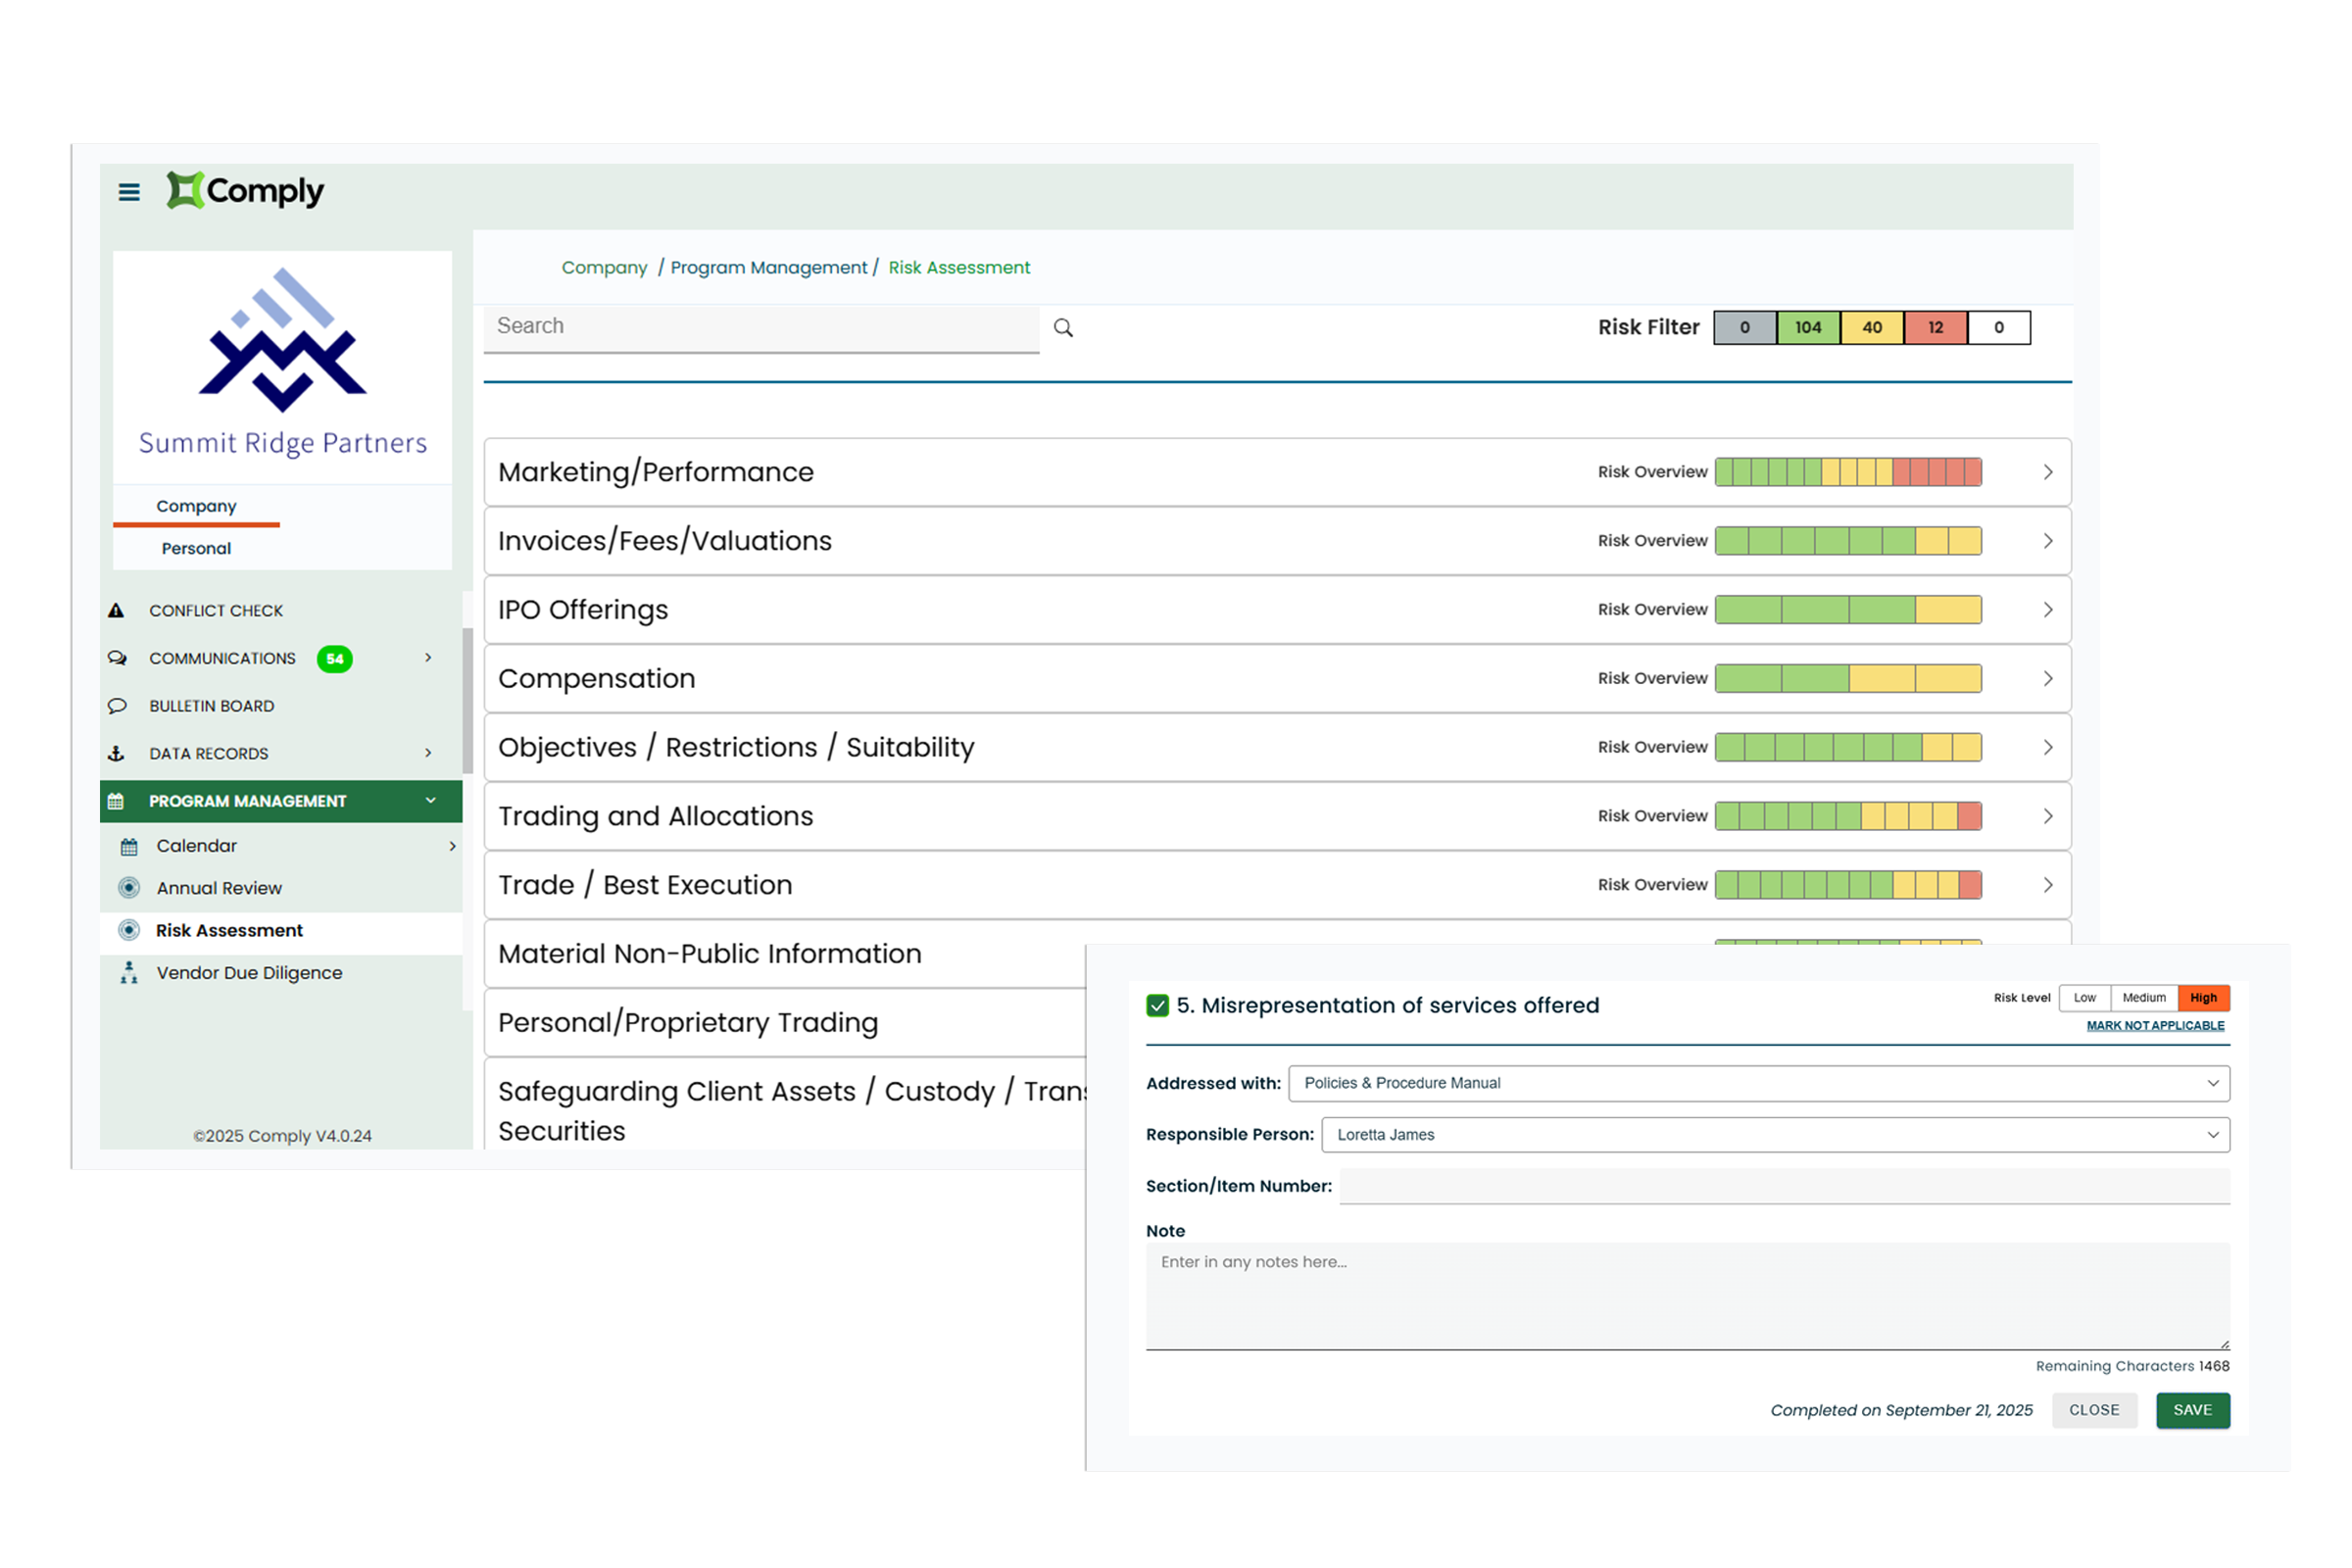Click Program Management in the breadcrumb
Screen dimensions: 2352x1568
pyautogui.click(x=768, y=267)
